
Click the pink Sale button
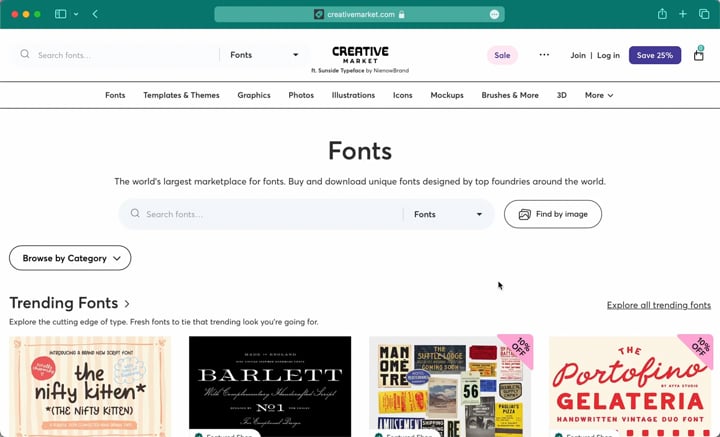tap(502, 55)
